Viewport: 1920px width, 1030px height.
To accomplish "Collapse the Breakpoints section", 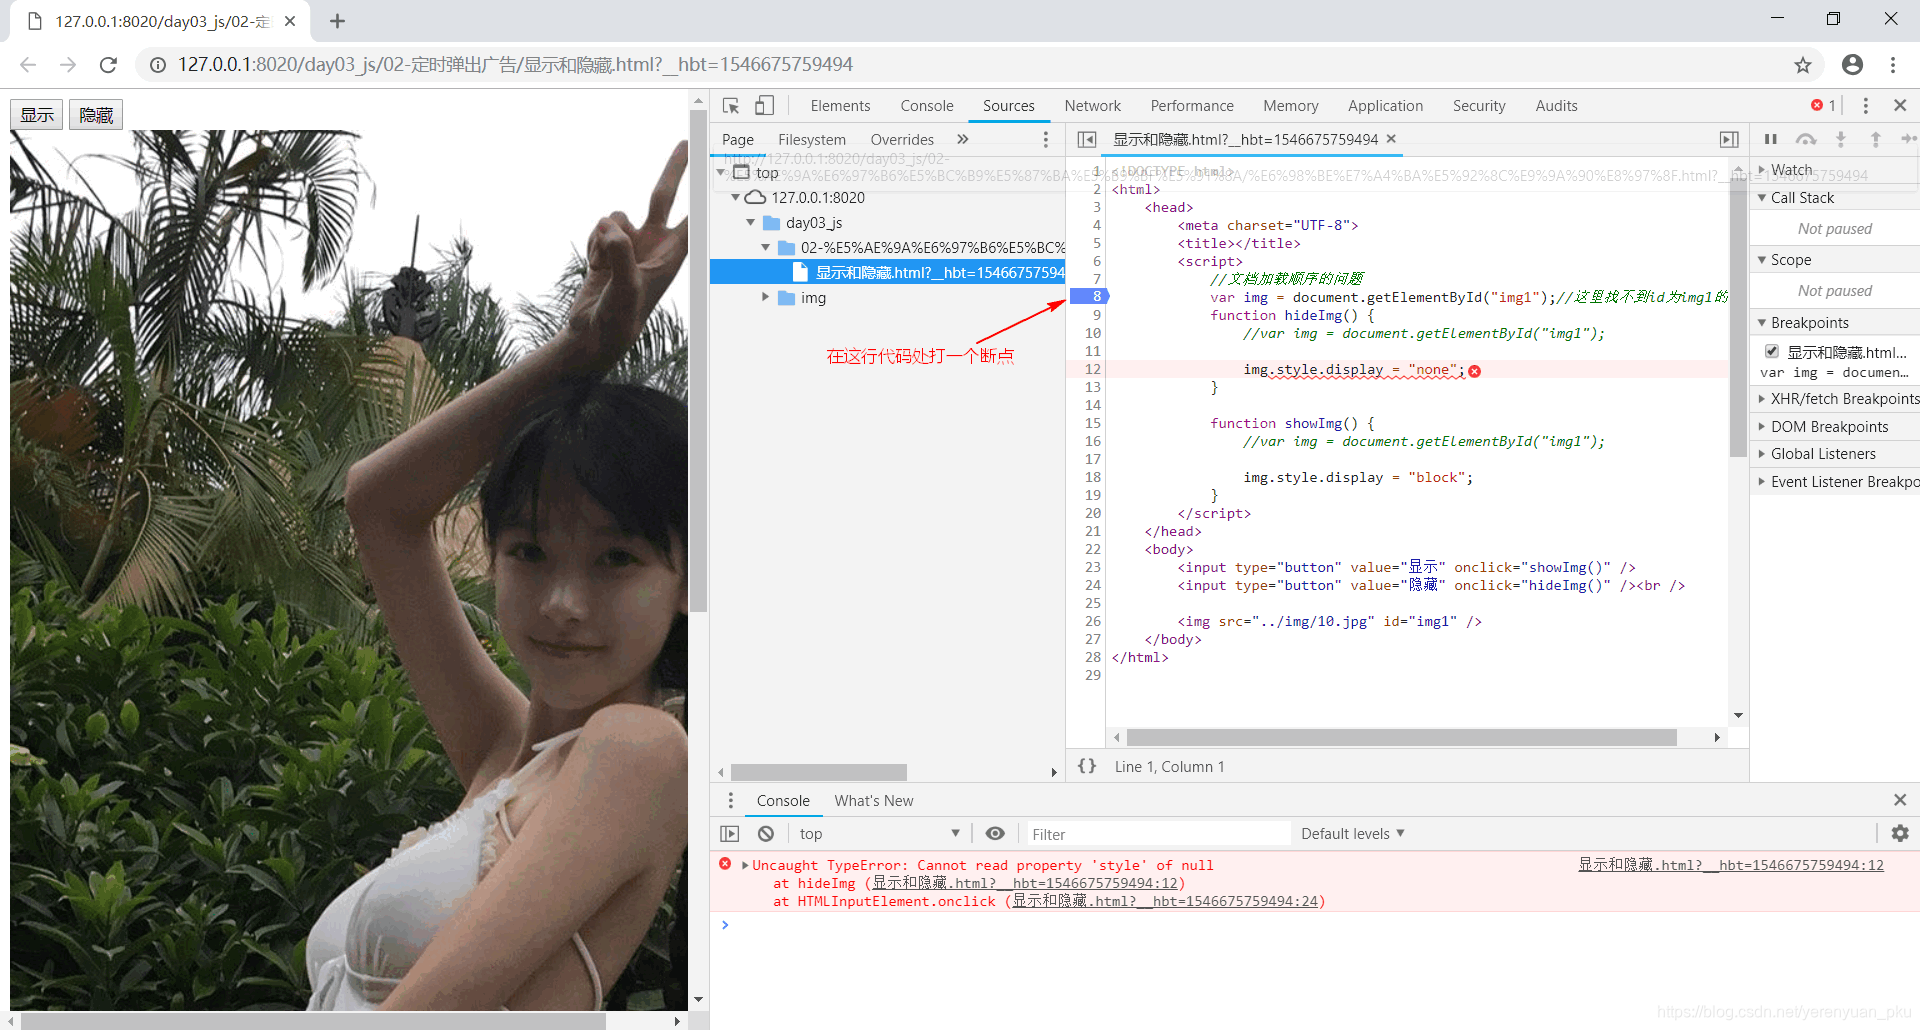I will click(1762, 323).
